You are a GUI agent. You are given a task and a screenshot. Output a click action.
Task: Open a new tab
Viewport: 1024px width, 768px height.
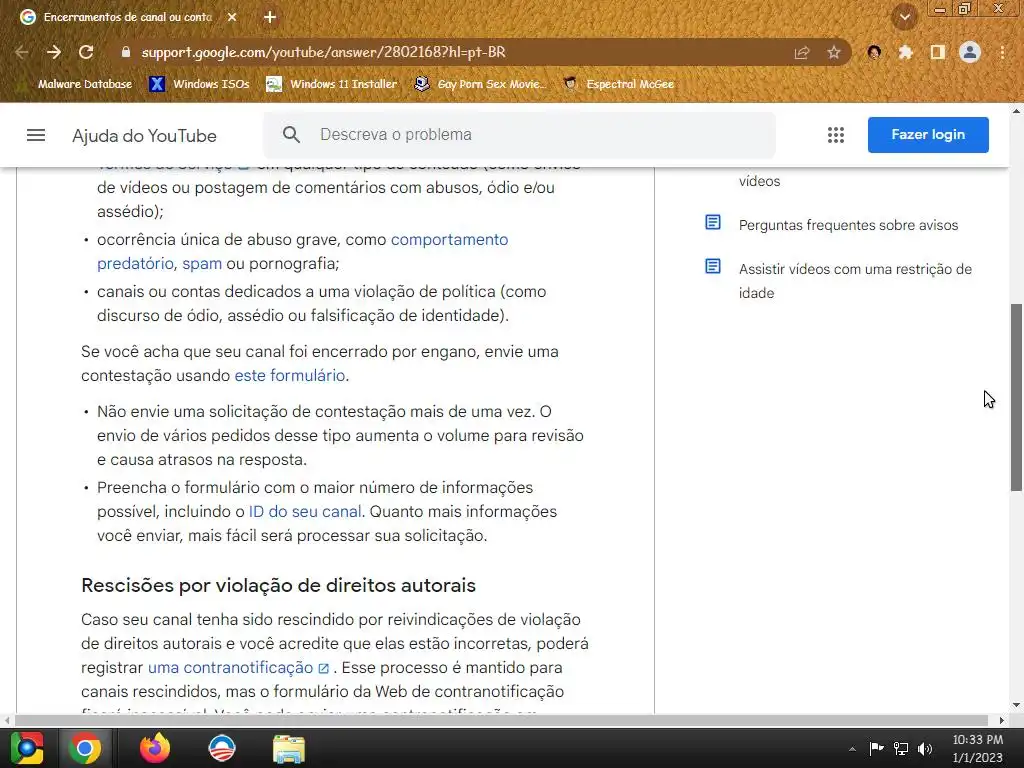point(270,18)
